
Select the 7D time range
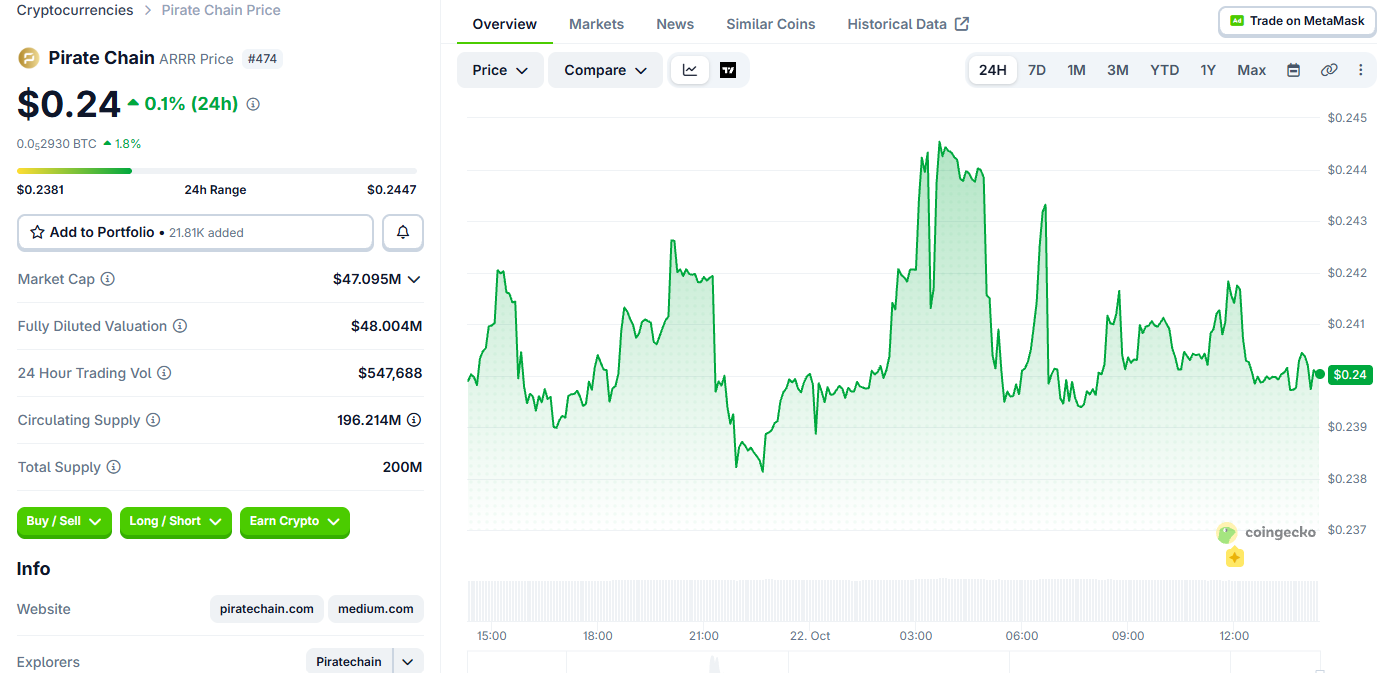click(x=1037, y=70)
